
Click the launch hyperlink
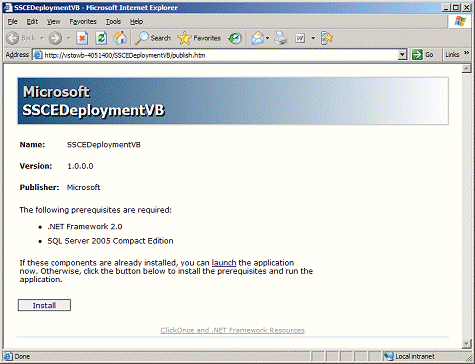coord(224,263)
